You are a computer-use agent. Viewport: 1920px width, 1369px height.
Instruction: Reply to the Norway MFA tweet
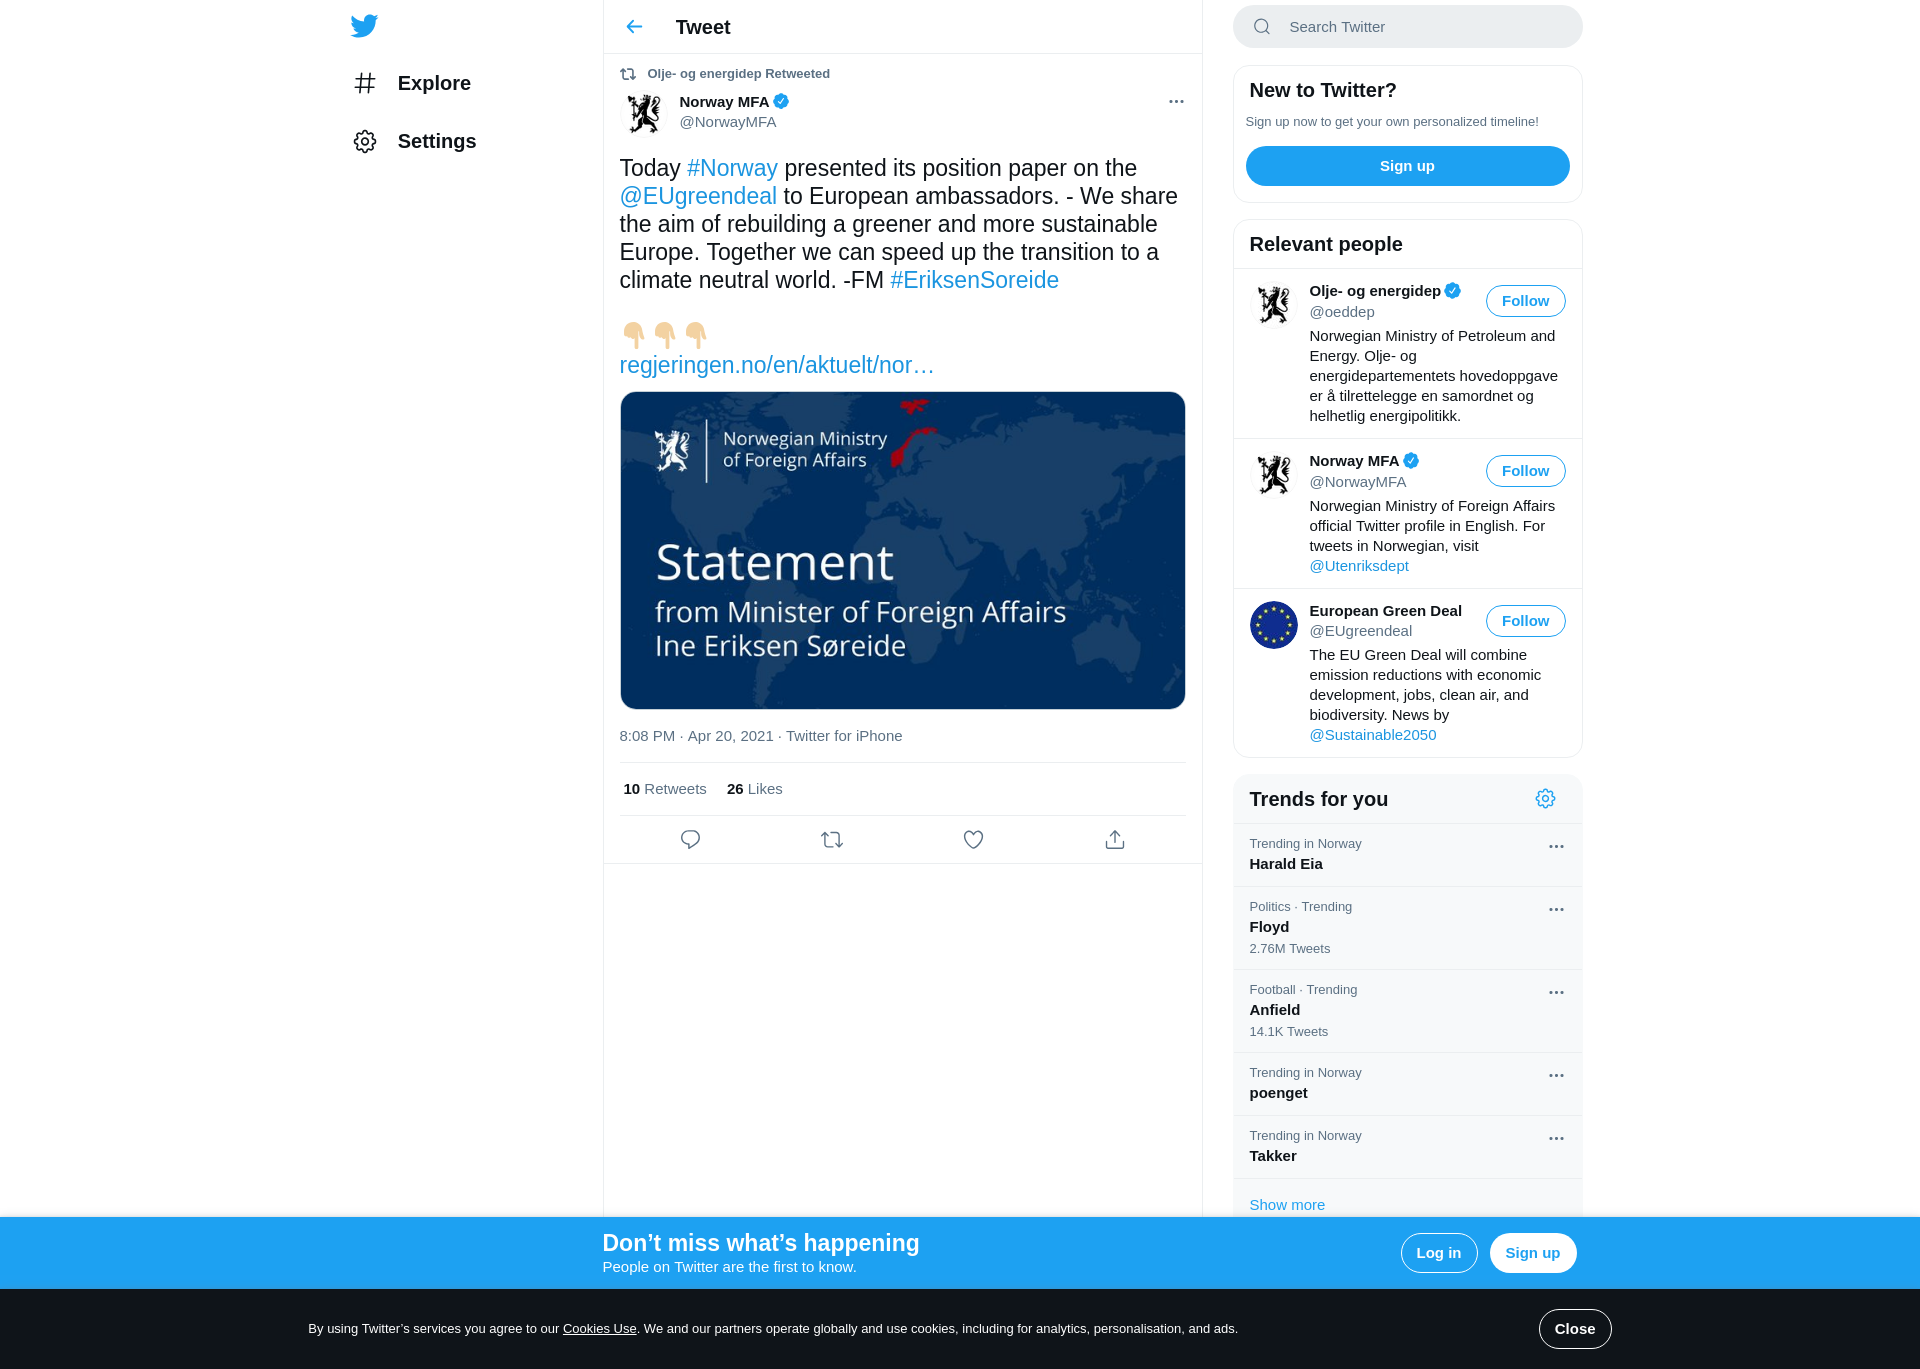pos(690,840)
